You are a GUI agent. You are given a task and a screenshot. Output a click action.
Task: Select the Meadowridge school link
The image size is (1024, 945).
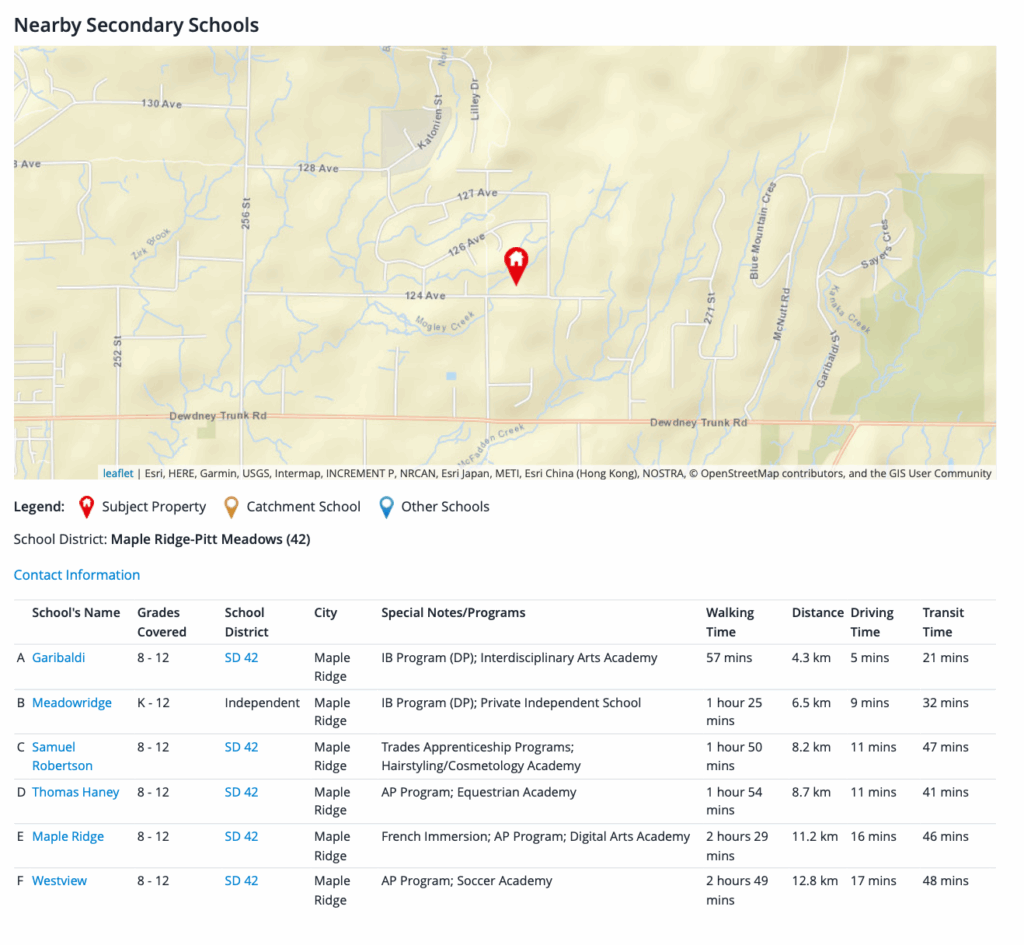pyautogui.click(x=72, y=703)
